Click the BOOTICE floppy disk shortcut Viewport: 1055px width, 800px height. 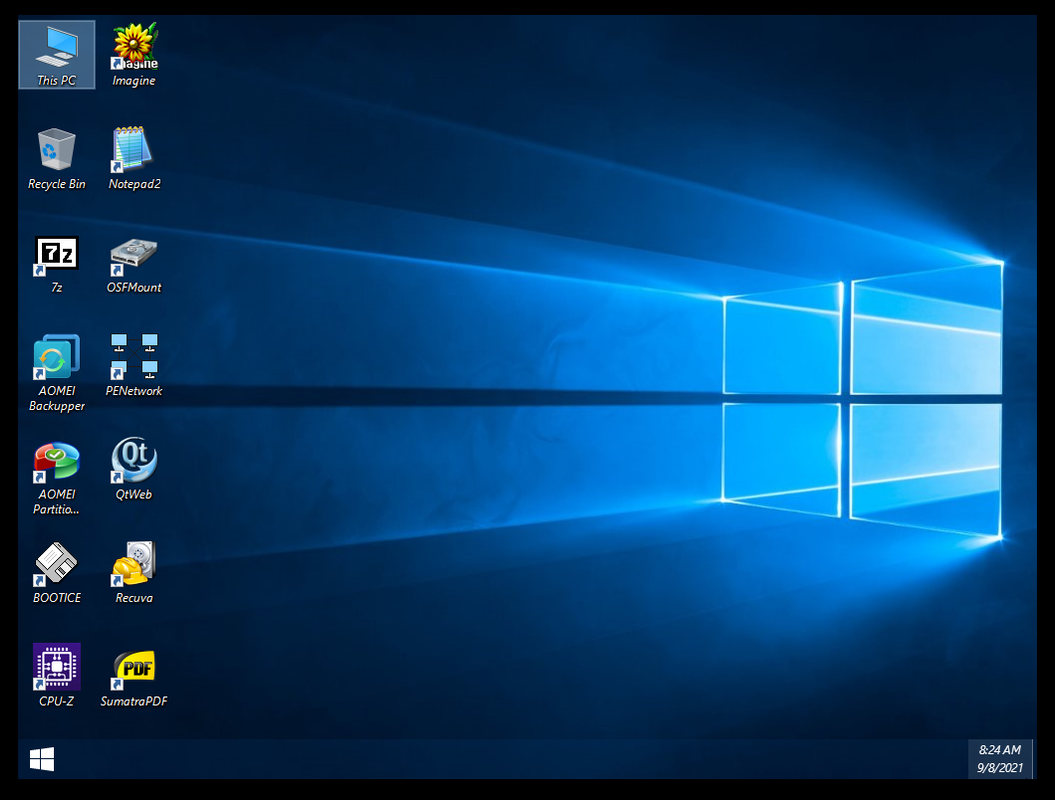(x=57, y=573)
